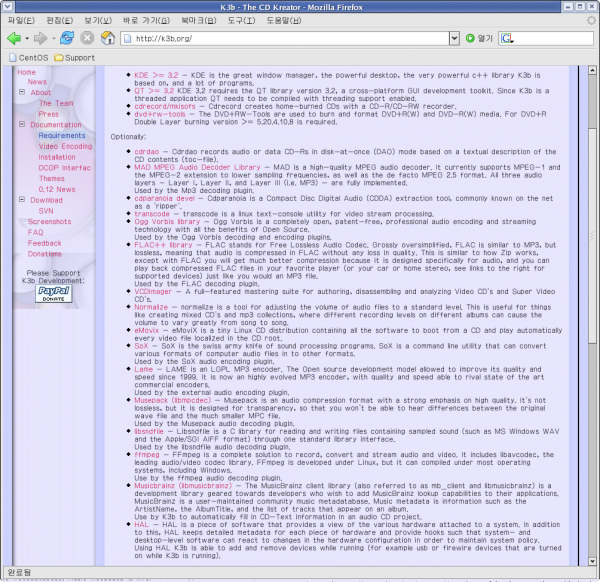Image resolution: width=600 pixels, height=582 pixels.
Task: Click the vertical scrollbar thumb
Action: pos(592,236)
